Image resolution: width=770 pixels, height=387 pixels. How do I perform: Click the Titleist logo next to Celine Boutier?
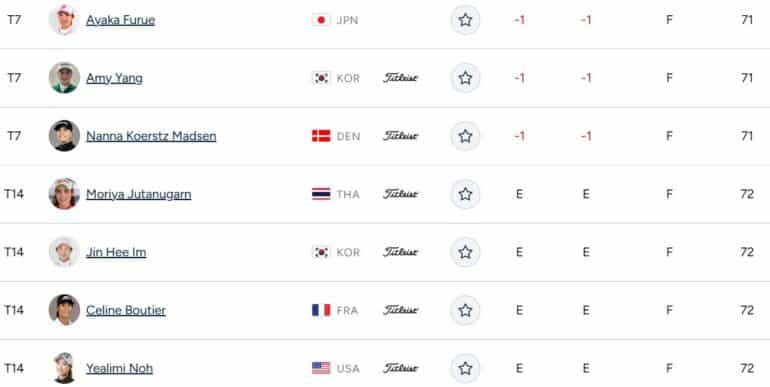401,310
